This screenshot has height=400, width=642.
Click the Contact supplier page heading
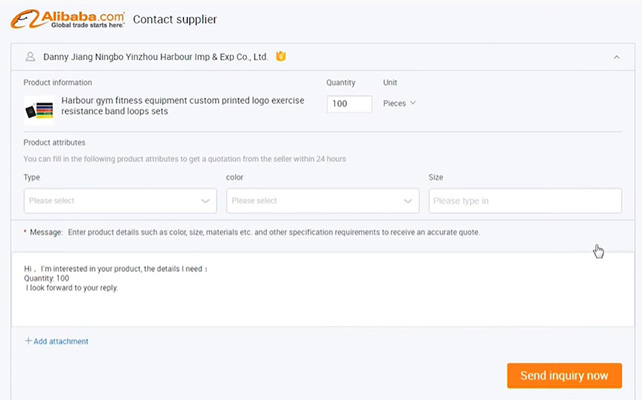(x=175, y=19)
